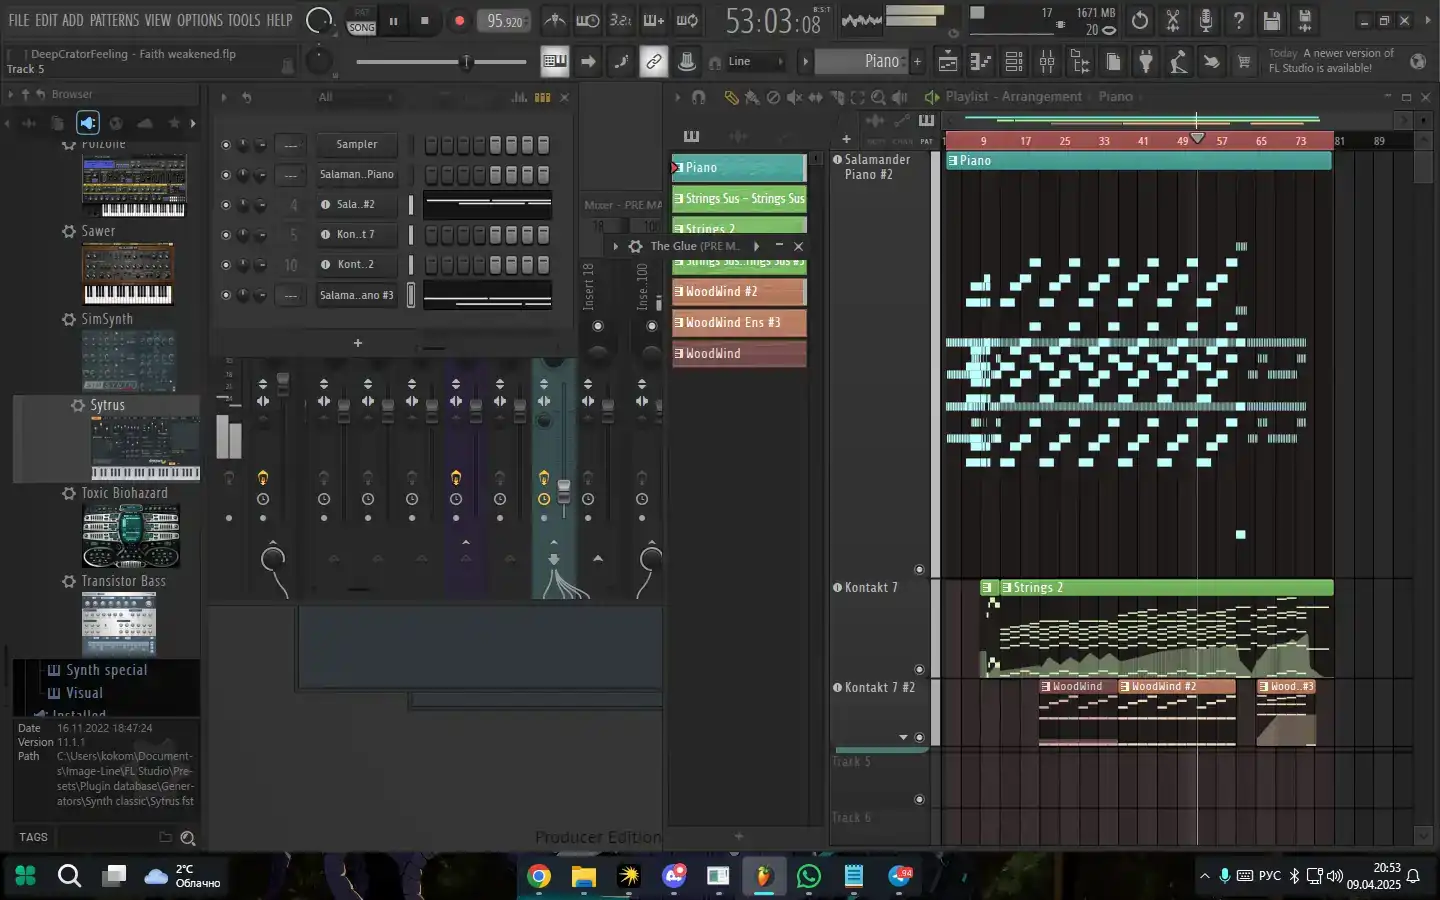Open the FILE menu
Screen dimensions: 1440x900
[x=19, y=20]
